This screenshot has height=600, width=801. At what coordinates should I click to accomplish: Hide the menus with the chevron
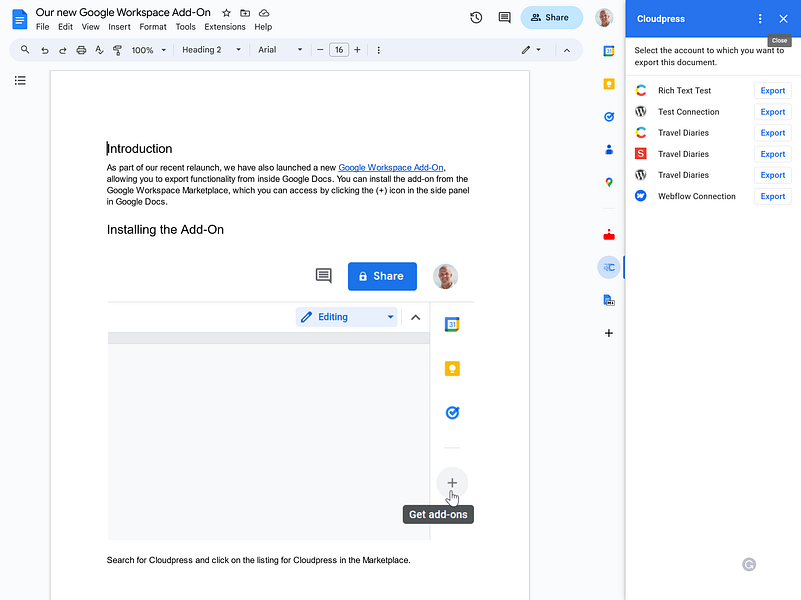(x=567, y=50)
